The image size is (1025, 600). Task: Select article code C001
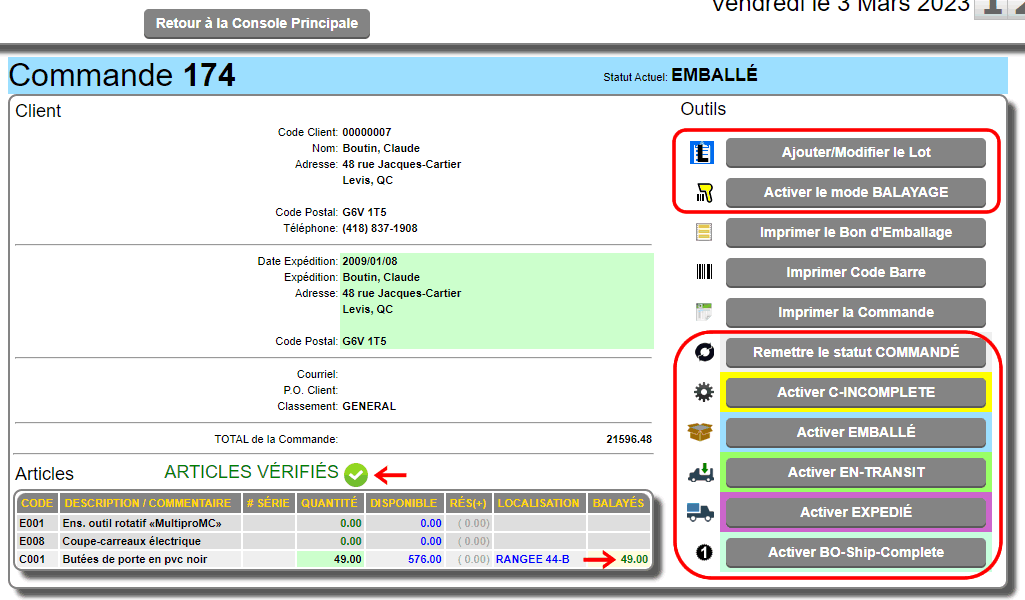tap(32, 559)
